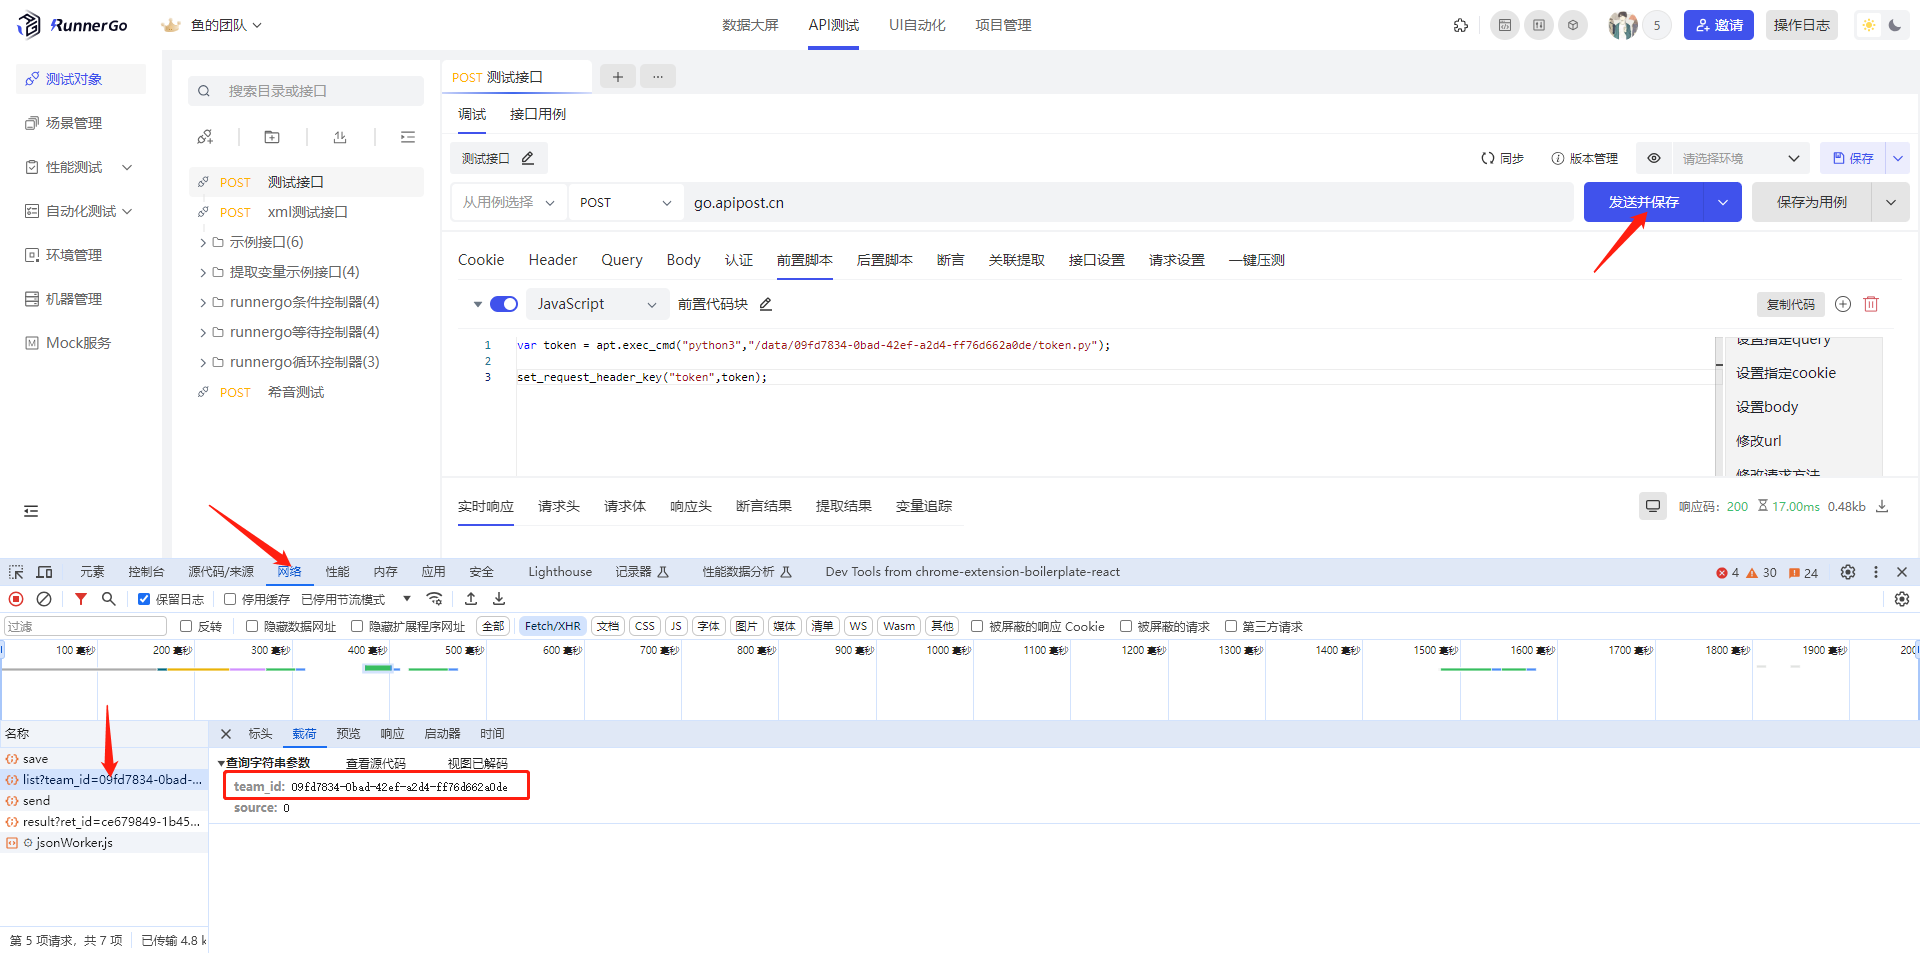Open the UI自动化 top menu

(x=917, y=25)
